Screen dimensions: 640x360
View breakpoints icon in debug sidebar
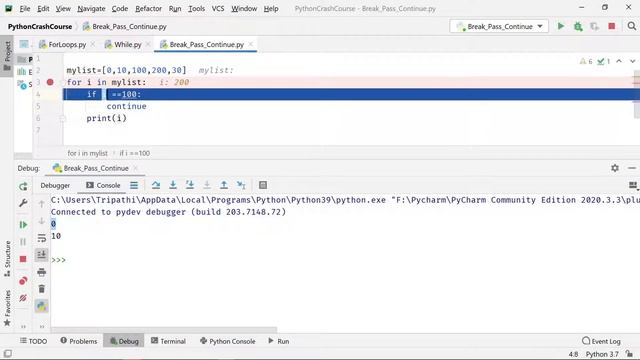[x=23, y=281]
